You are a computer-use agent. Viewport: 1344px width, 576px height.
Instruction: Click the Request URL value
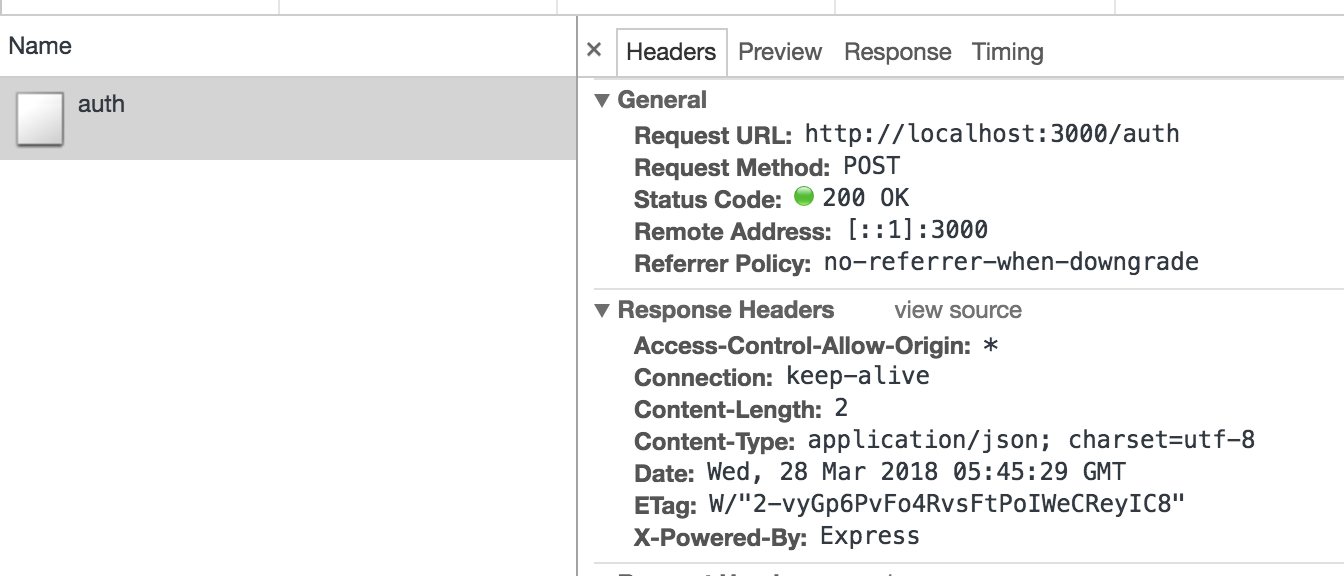[x=991, y=134]
